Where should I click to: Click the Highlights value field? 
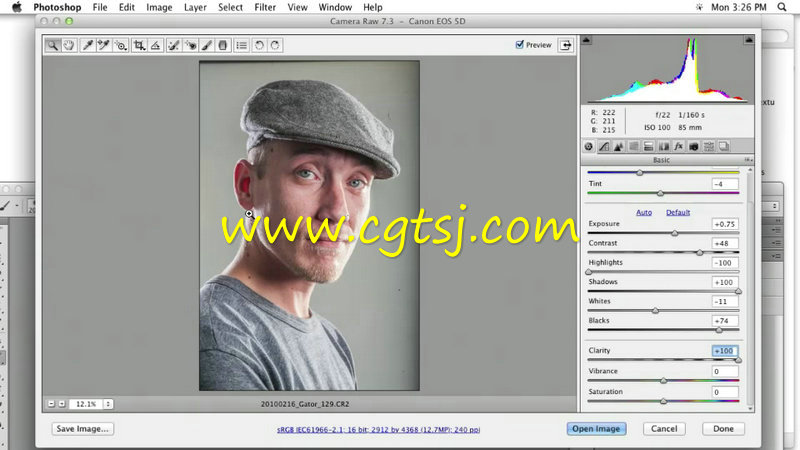724,263
